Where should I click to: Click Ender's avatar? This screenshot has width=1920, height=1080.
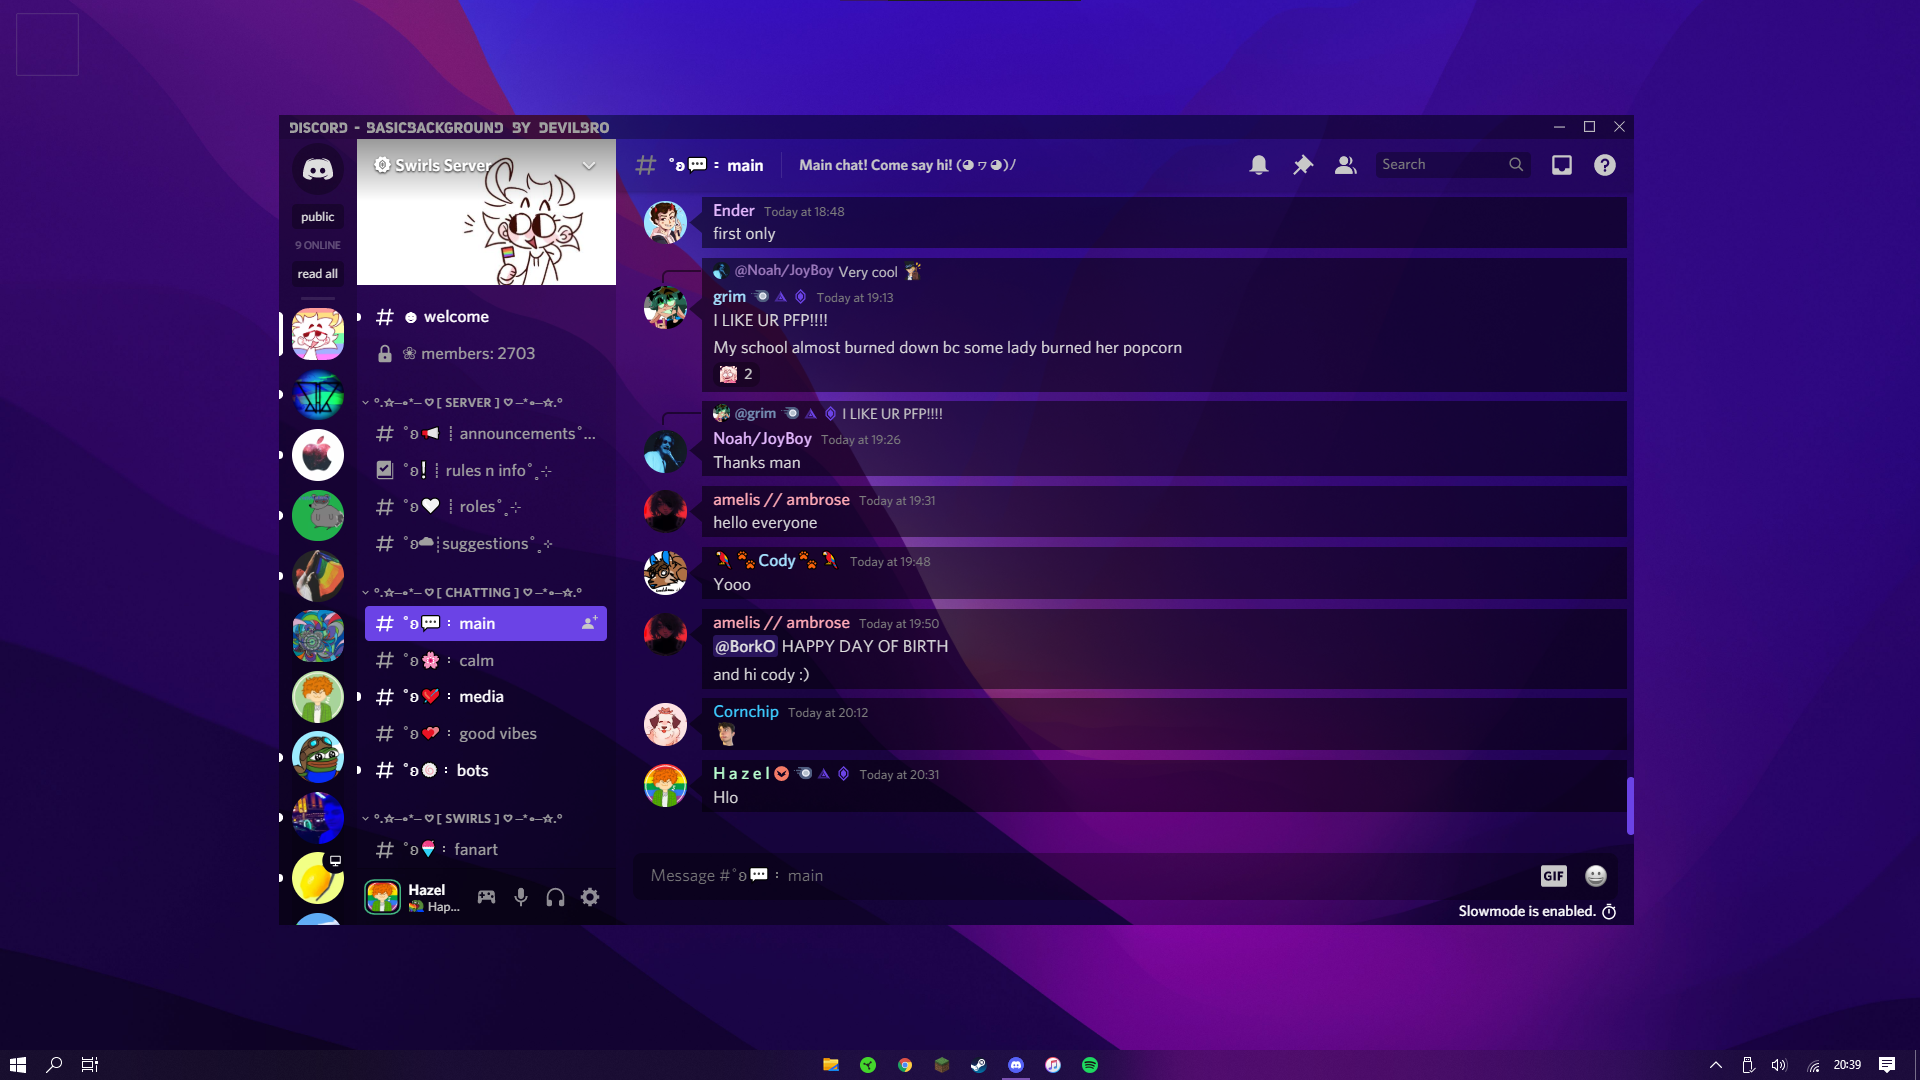(665, 222)
